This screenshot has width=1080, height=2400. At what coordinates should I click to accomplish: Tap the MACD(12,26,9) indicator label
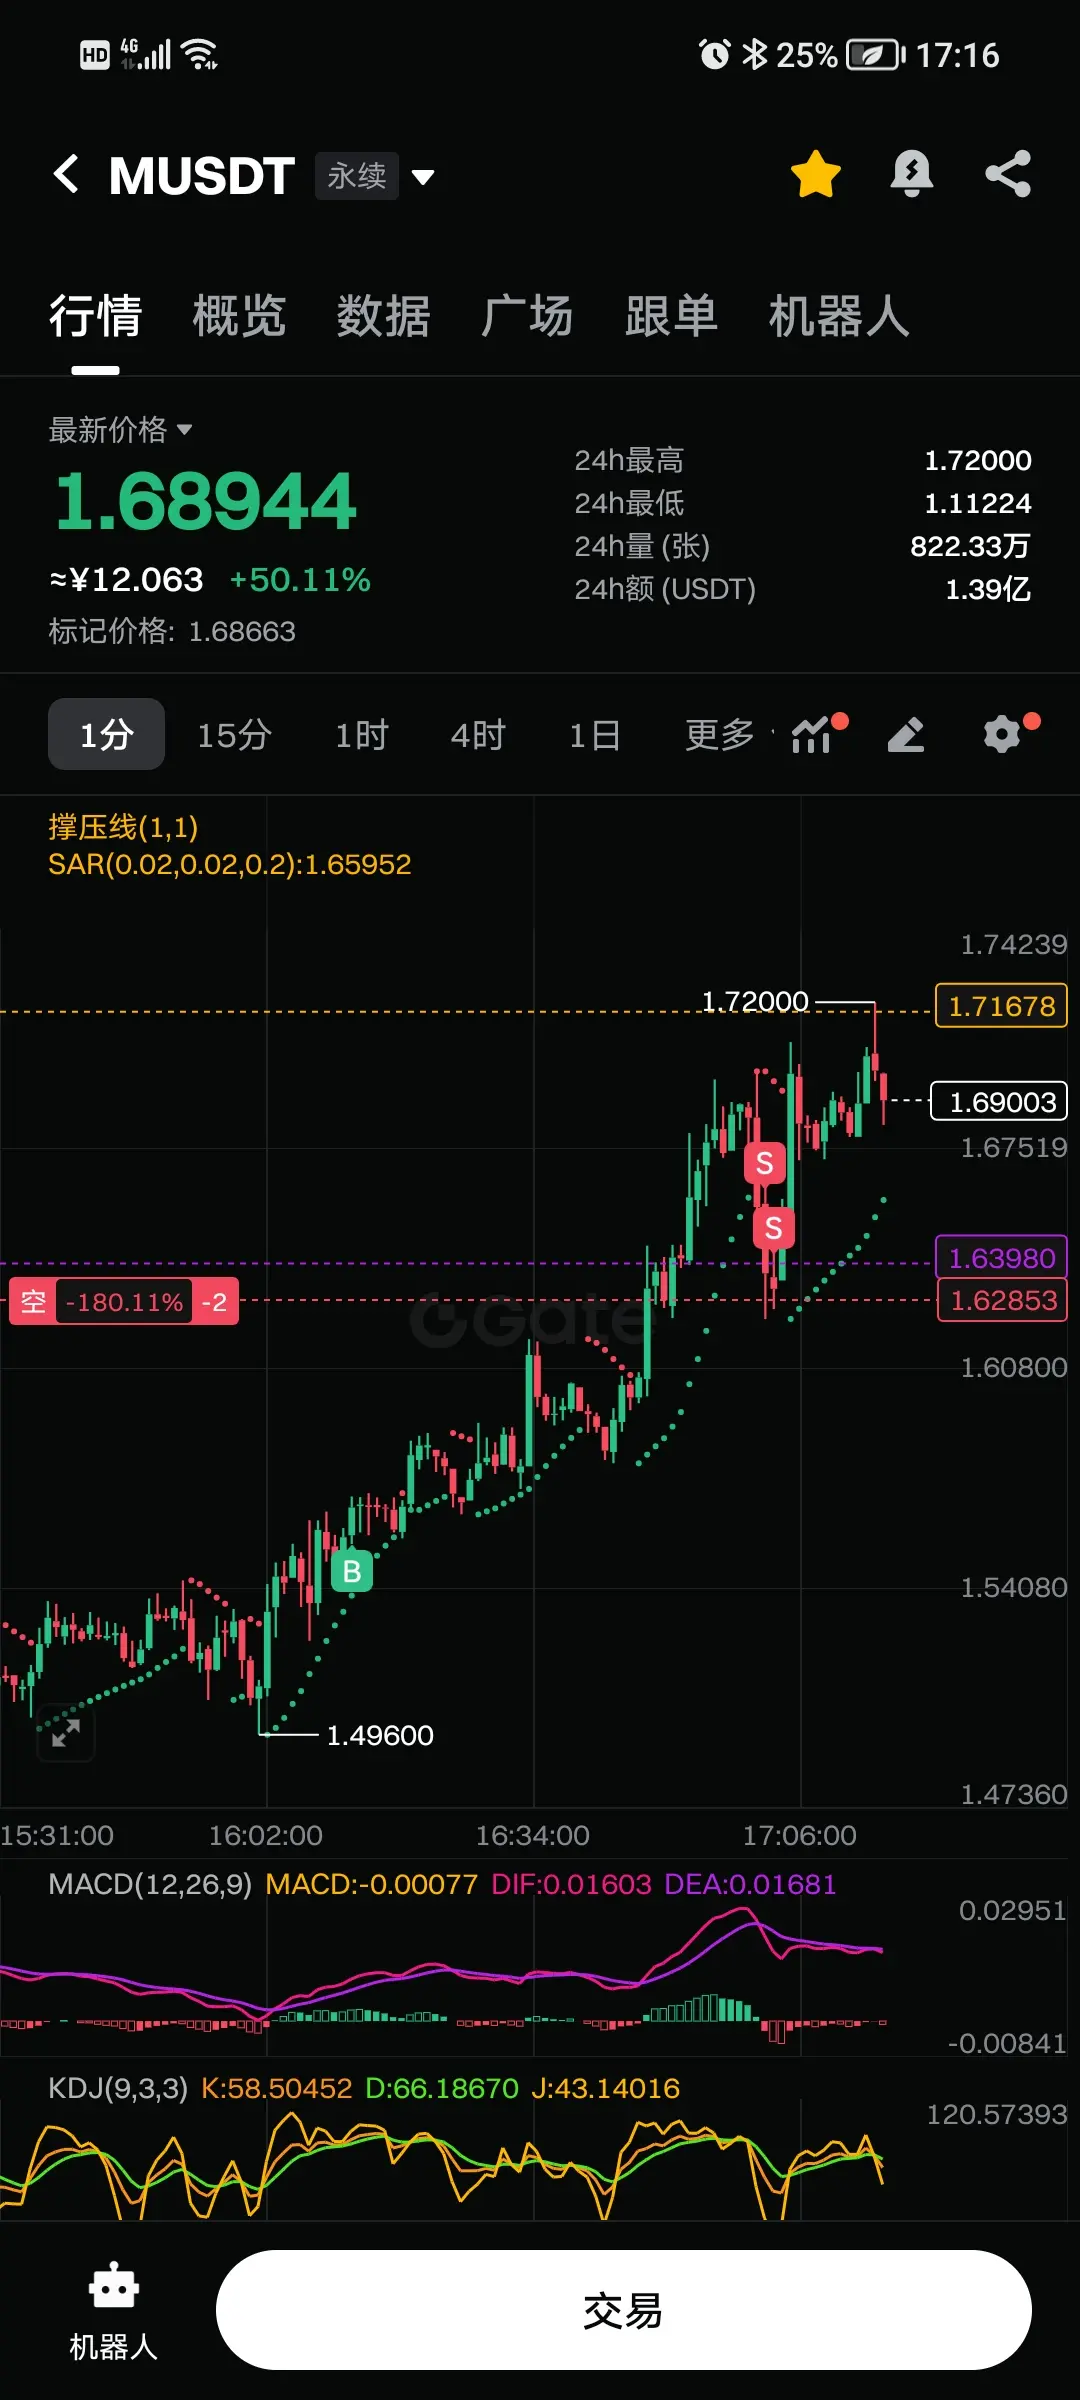click(150, 1884)
